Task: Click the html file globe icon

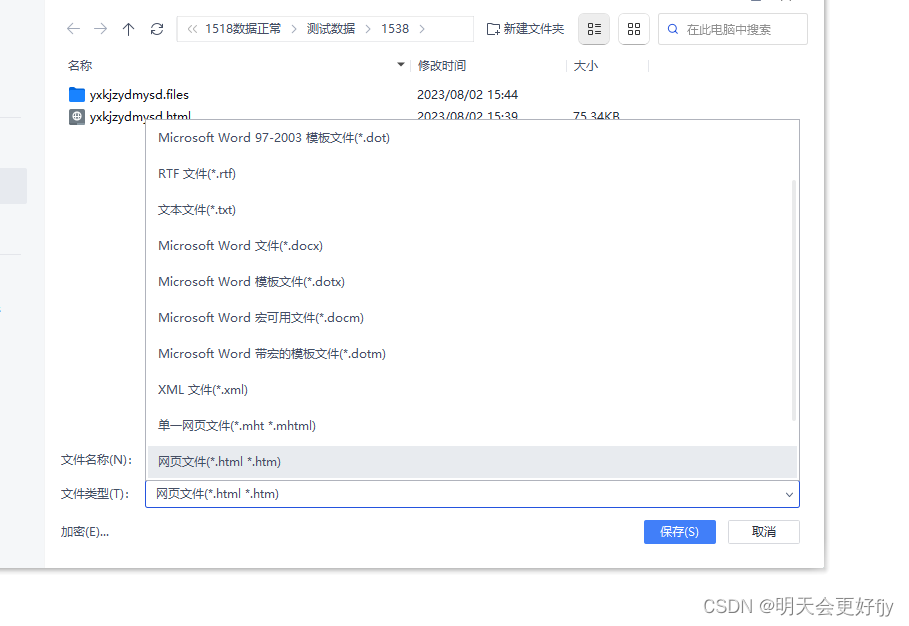Action: [x=77, y=116]
